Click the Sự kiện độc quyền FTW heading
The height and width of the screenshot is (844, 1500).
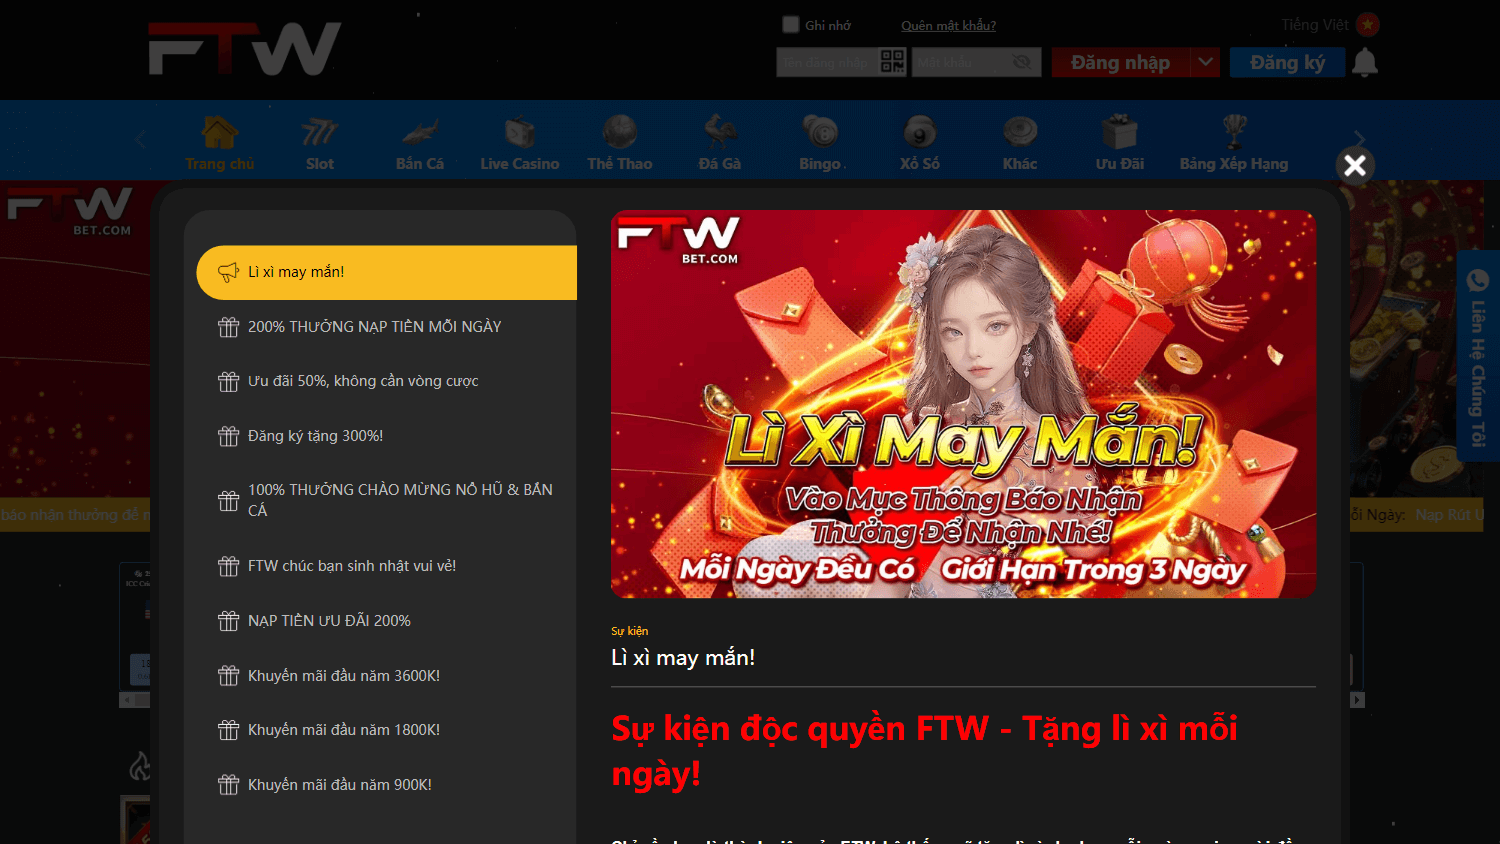924,750
